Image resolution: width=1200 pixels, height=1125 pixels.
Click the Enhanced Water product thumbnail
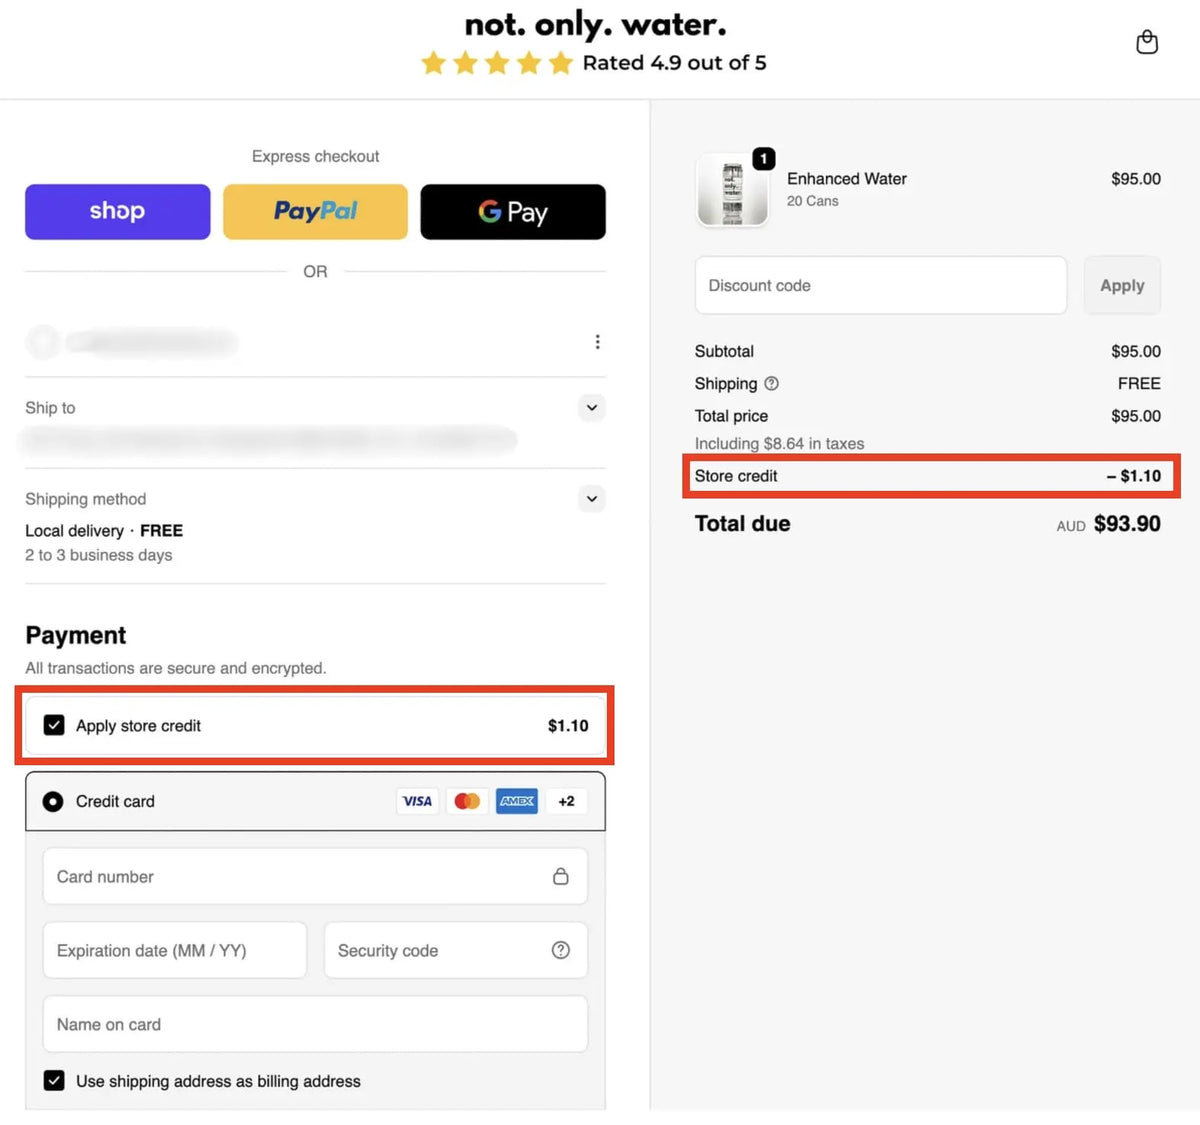coord(733,191)
